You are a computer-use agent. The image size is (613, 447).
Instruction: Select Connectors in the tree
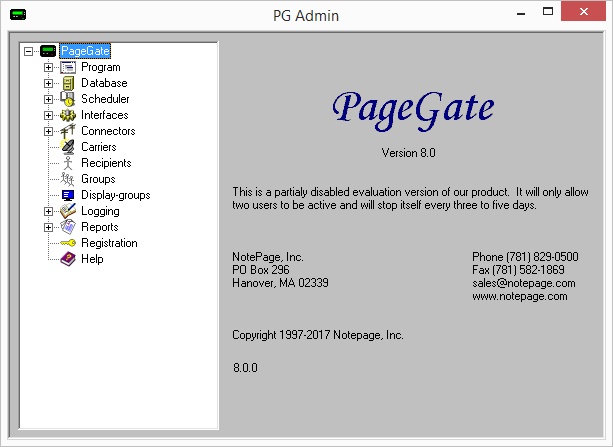108,131
